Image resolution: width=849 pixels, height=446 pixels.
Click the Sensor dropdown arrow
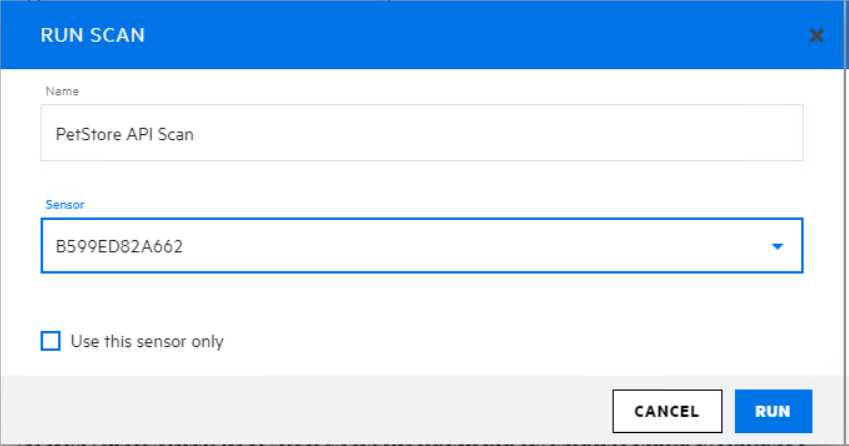pos(778,246)
